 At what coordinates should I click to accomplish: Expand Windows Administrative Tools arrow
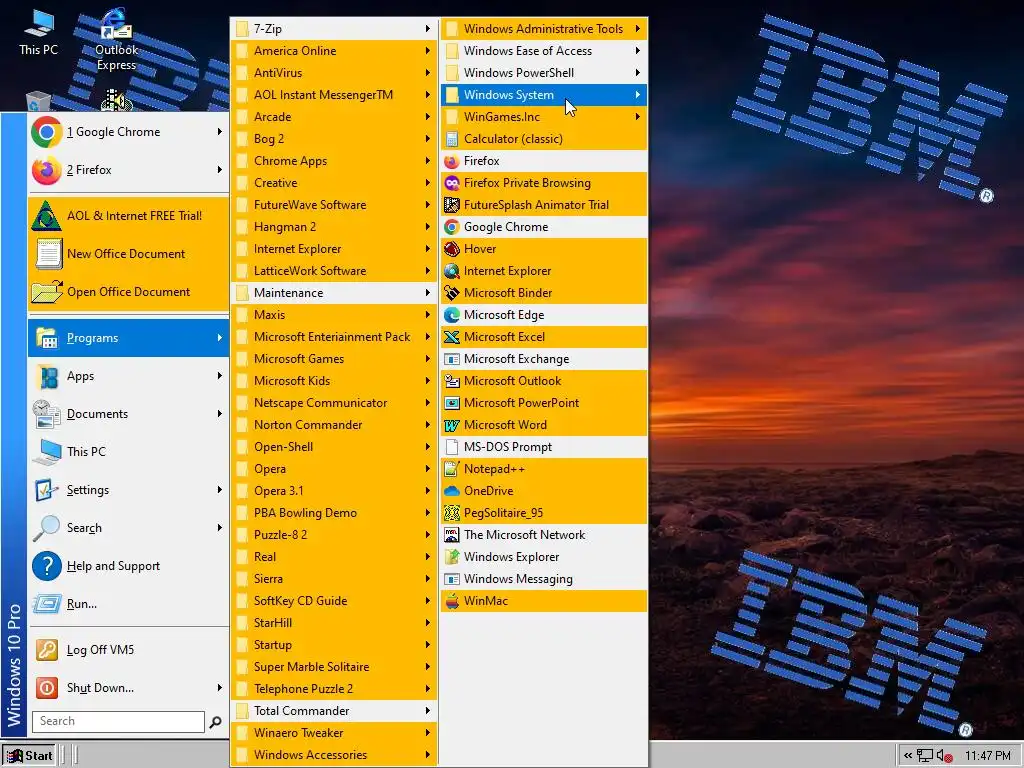pyautogui.click(x=637, y=29)
